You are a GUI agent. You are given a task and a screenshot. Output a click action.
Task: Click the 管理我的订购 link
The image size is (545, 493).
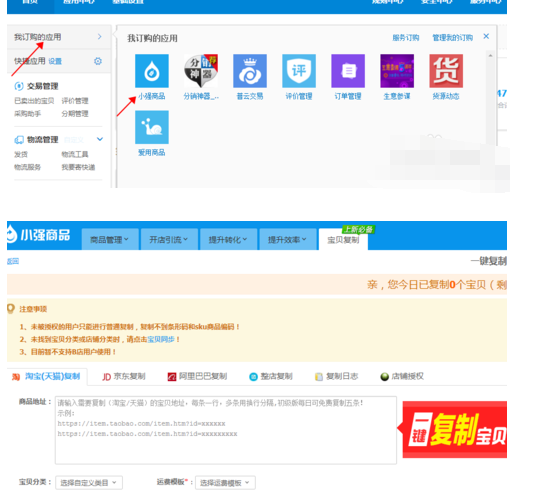[453, 38]
